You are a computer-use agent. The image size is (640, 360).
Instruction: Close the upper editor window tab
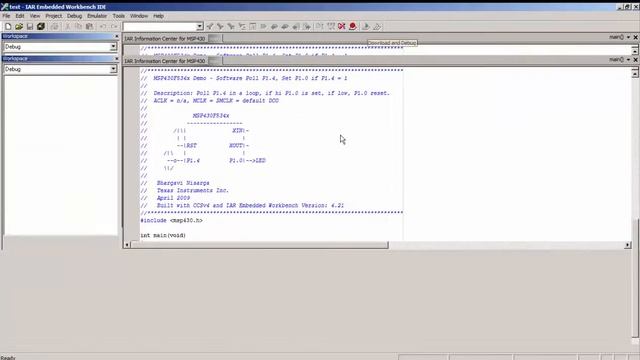(635, 37)
